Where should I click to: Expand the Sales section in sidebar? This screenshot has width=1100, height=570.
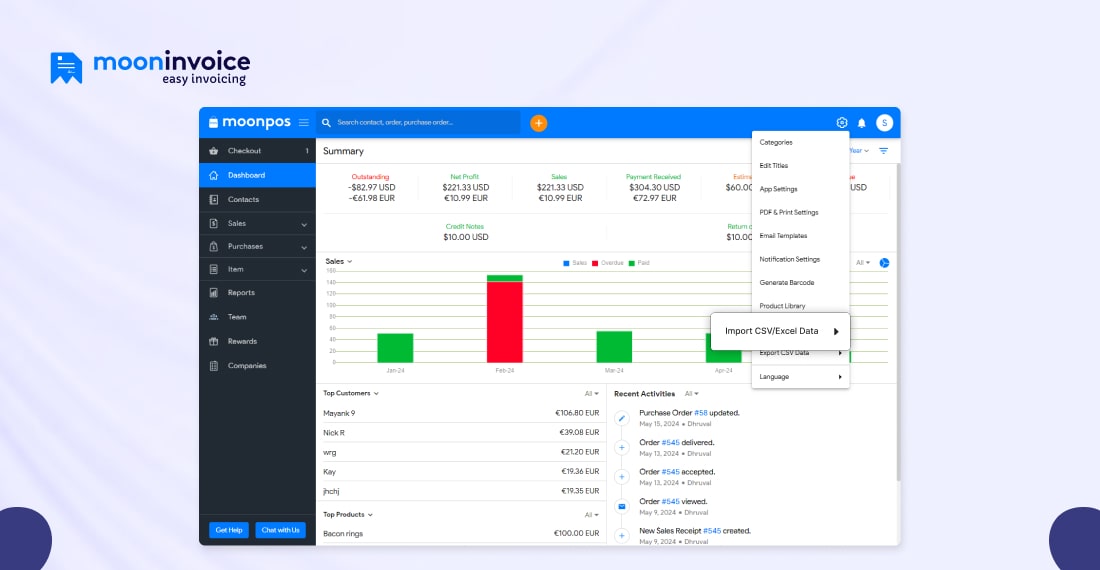pyautogui.click(x=257, y=224)
